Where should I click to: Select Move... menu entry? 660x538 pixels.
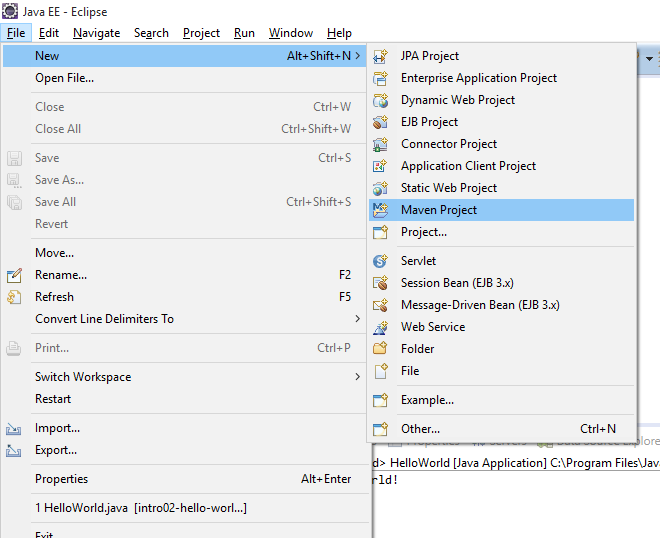tap(184, 253)
